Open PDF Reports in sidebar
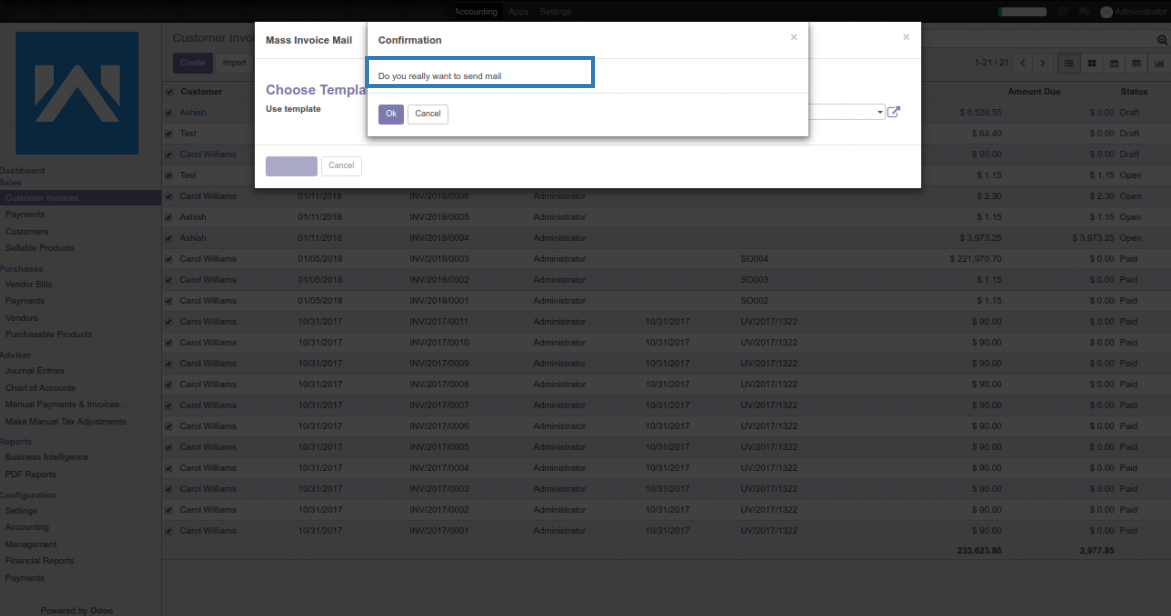The image size is (1171, 616). [31, 474]
